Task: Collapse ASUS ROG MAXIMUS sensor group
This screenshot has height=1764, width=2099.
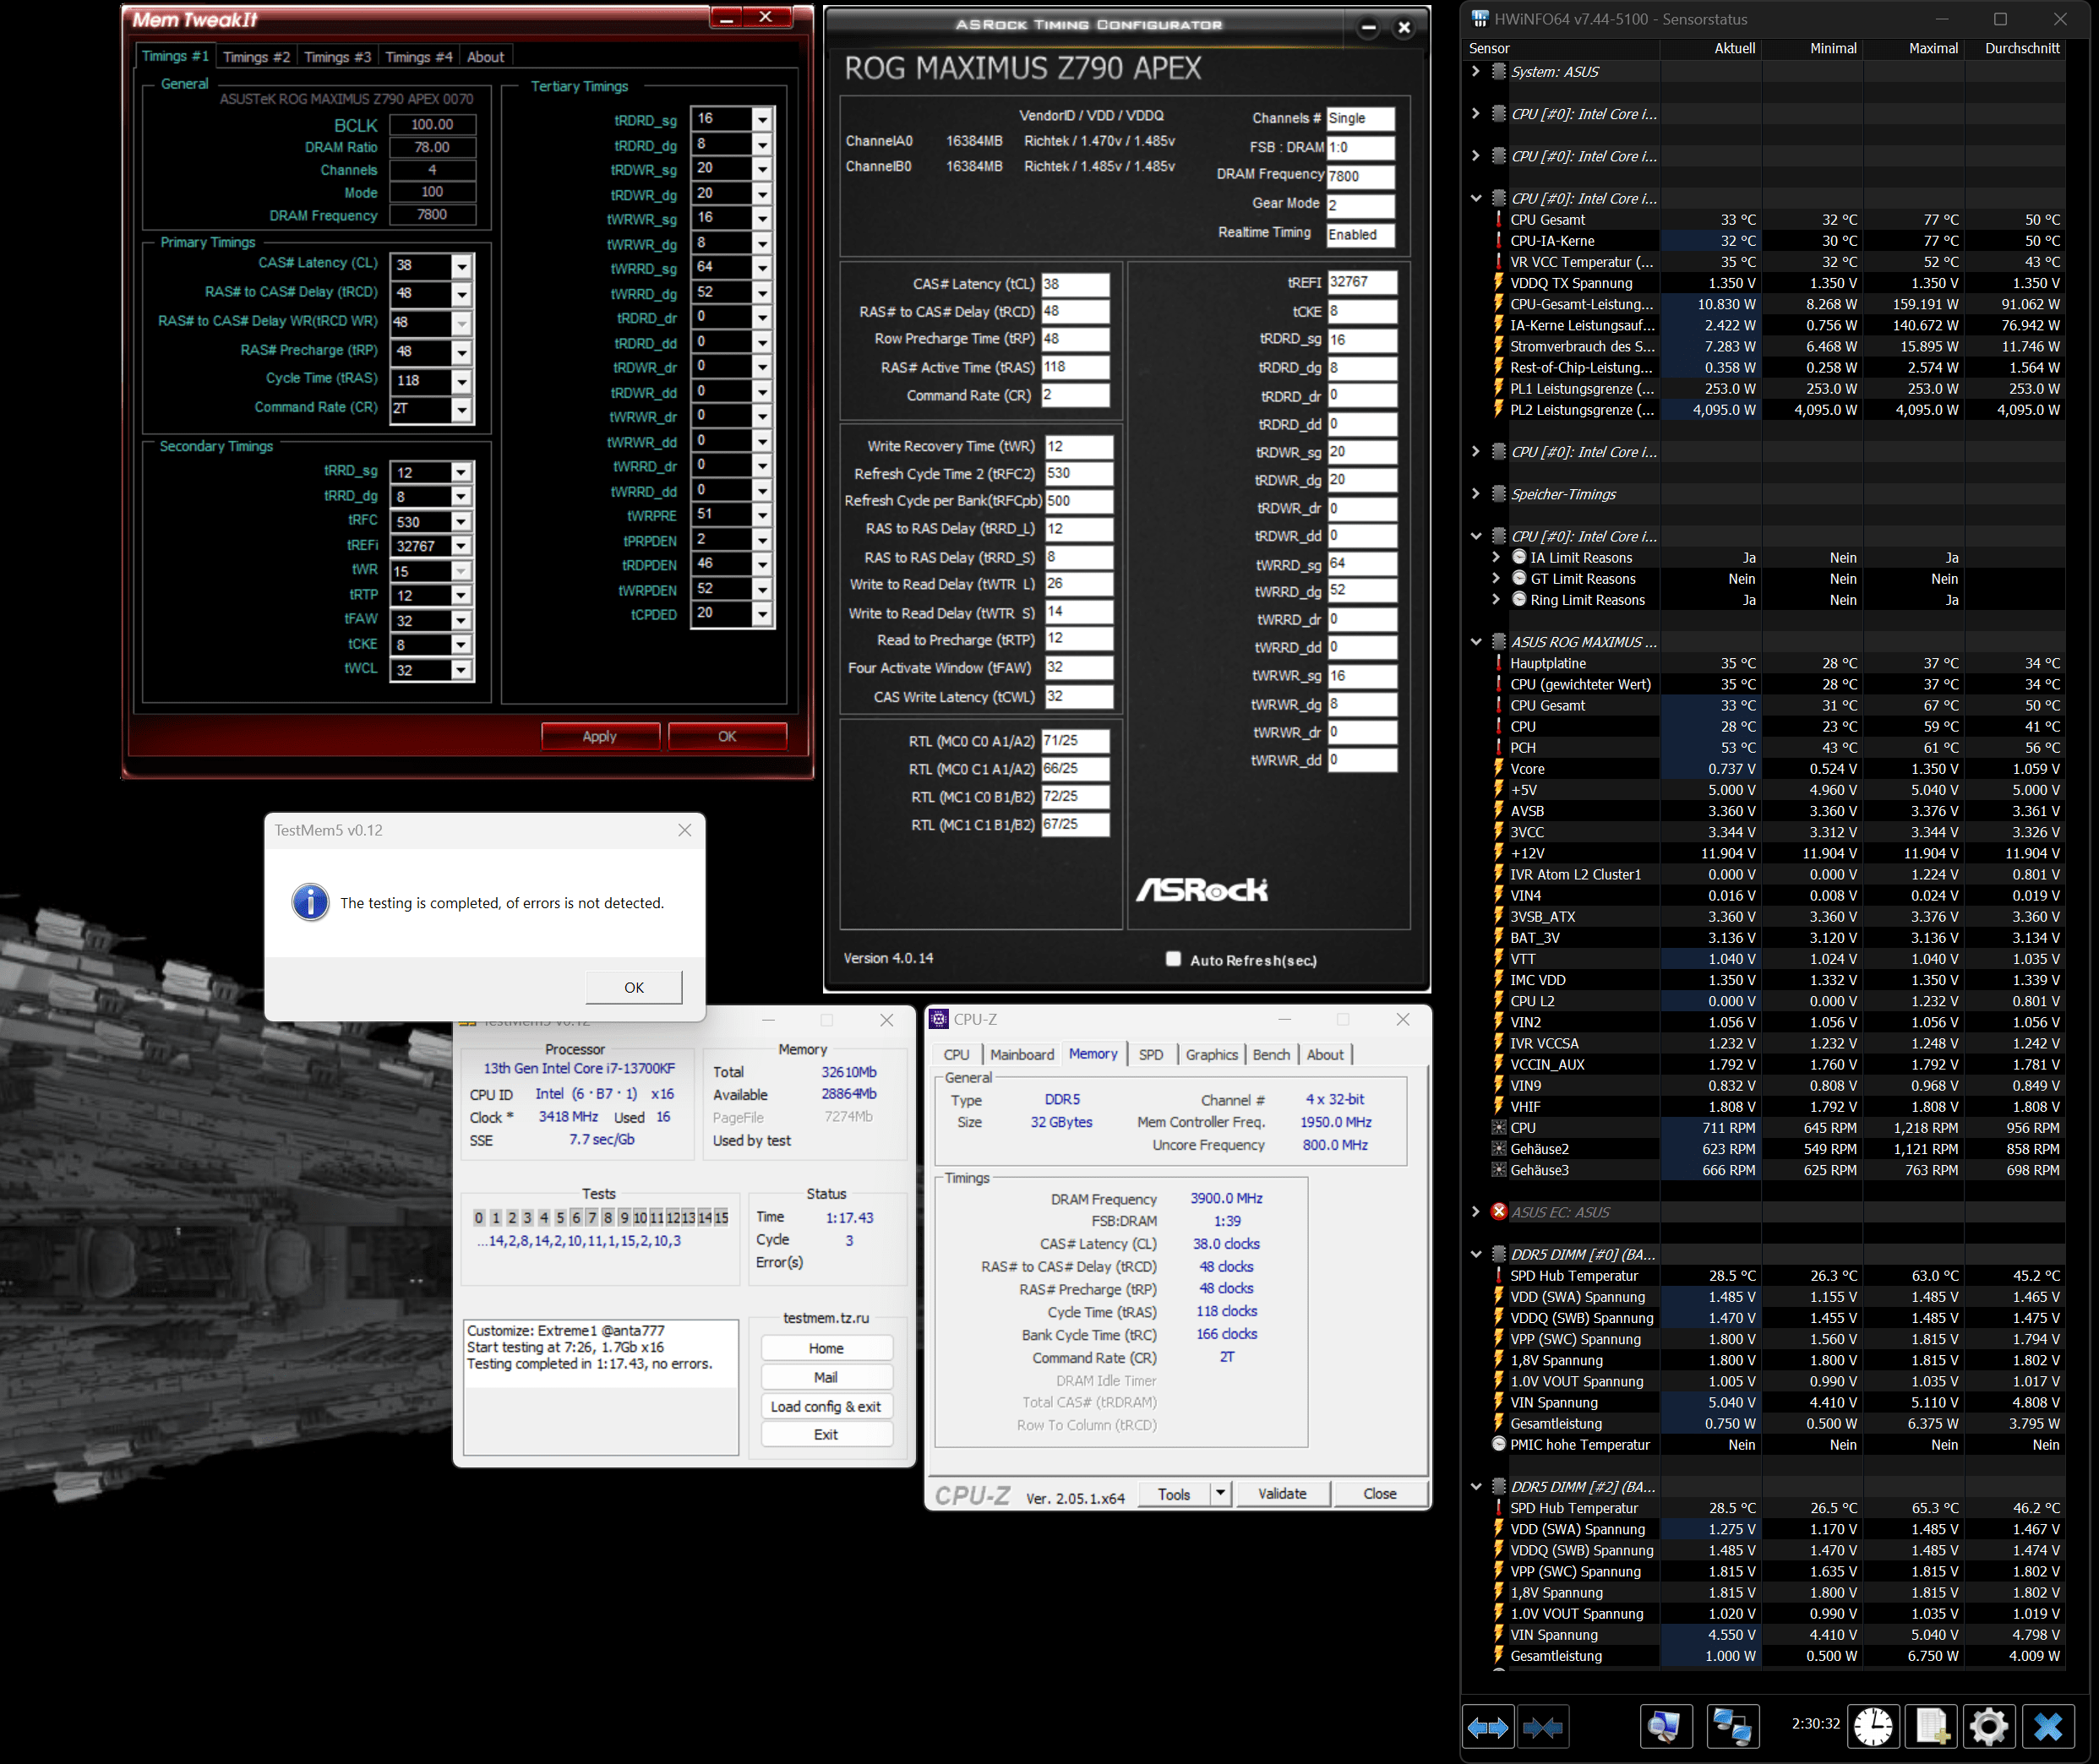Action: pyautogui.click(x=1475, y=641)
